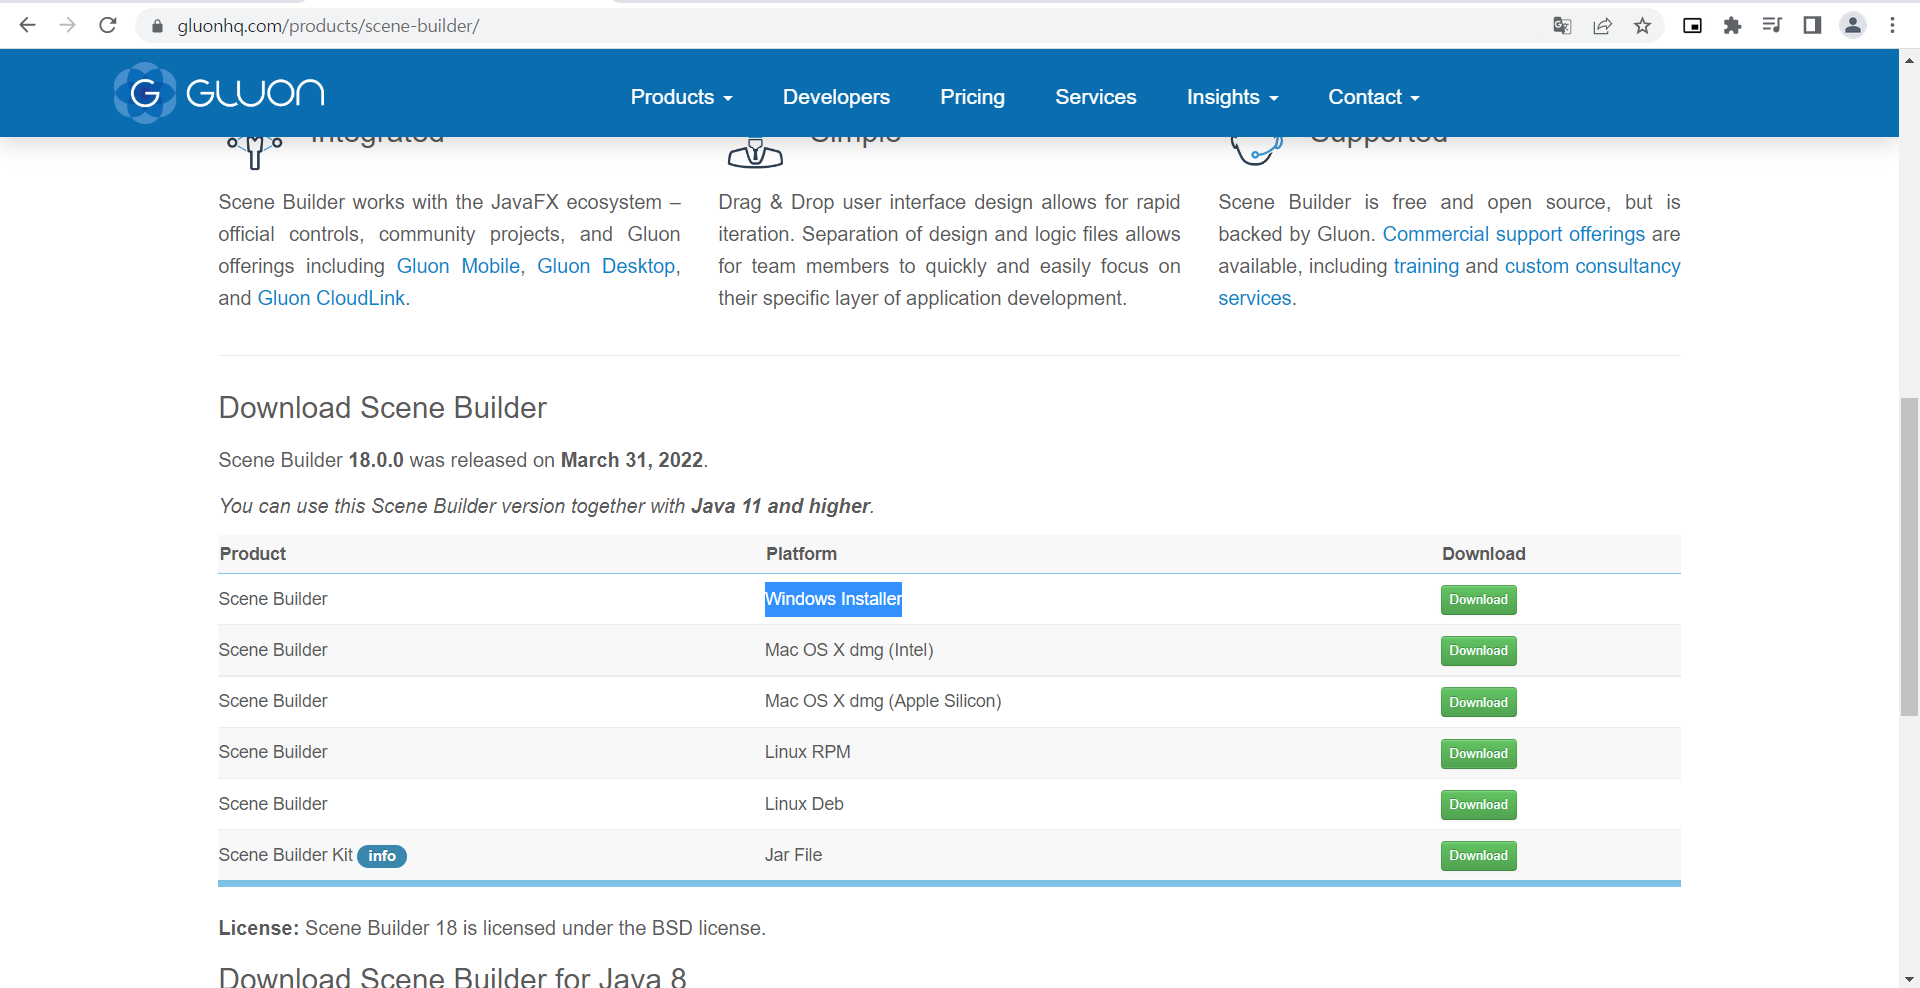This screenshot has width=1920, height=988.
Task: Click the Platform column header
Action: tap(802, 554)
